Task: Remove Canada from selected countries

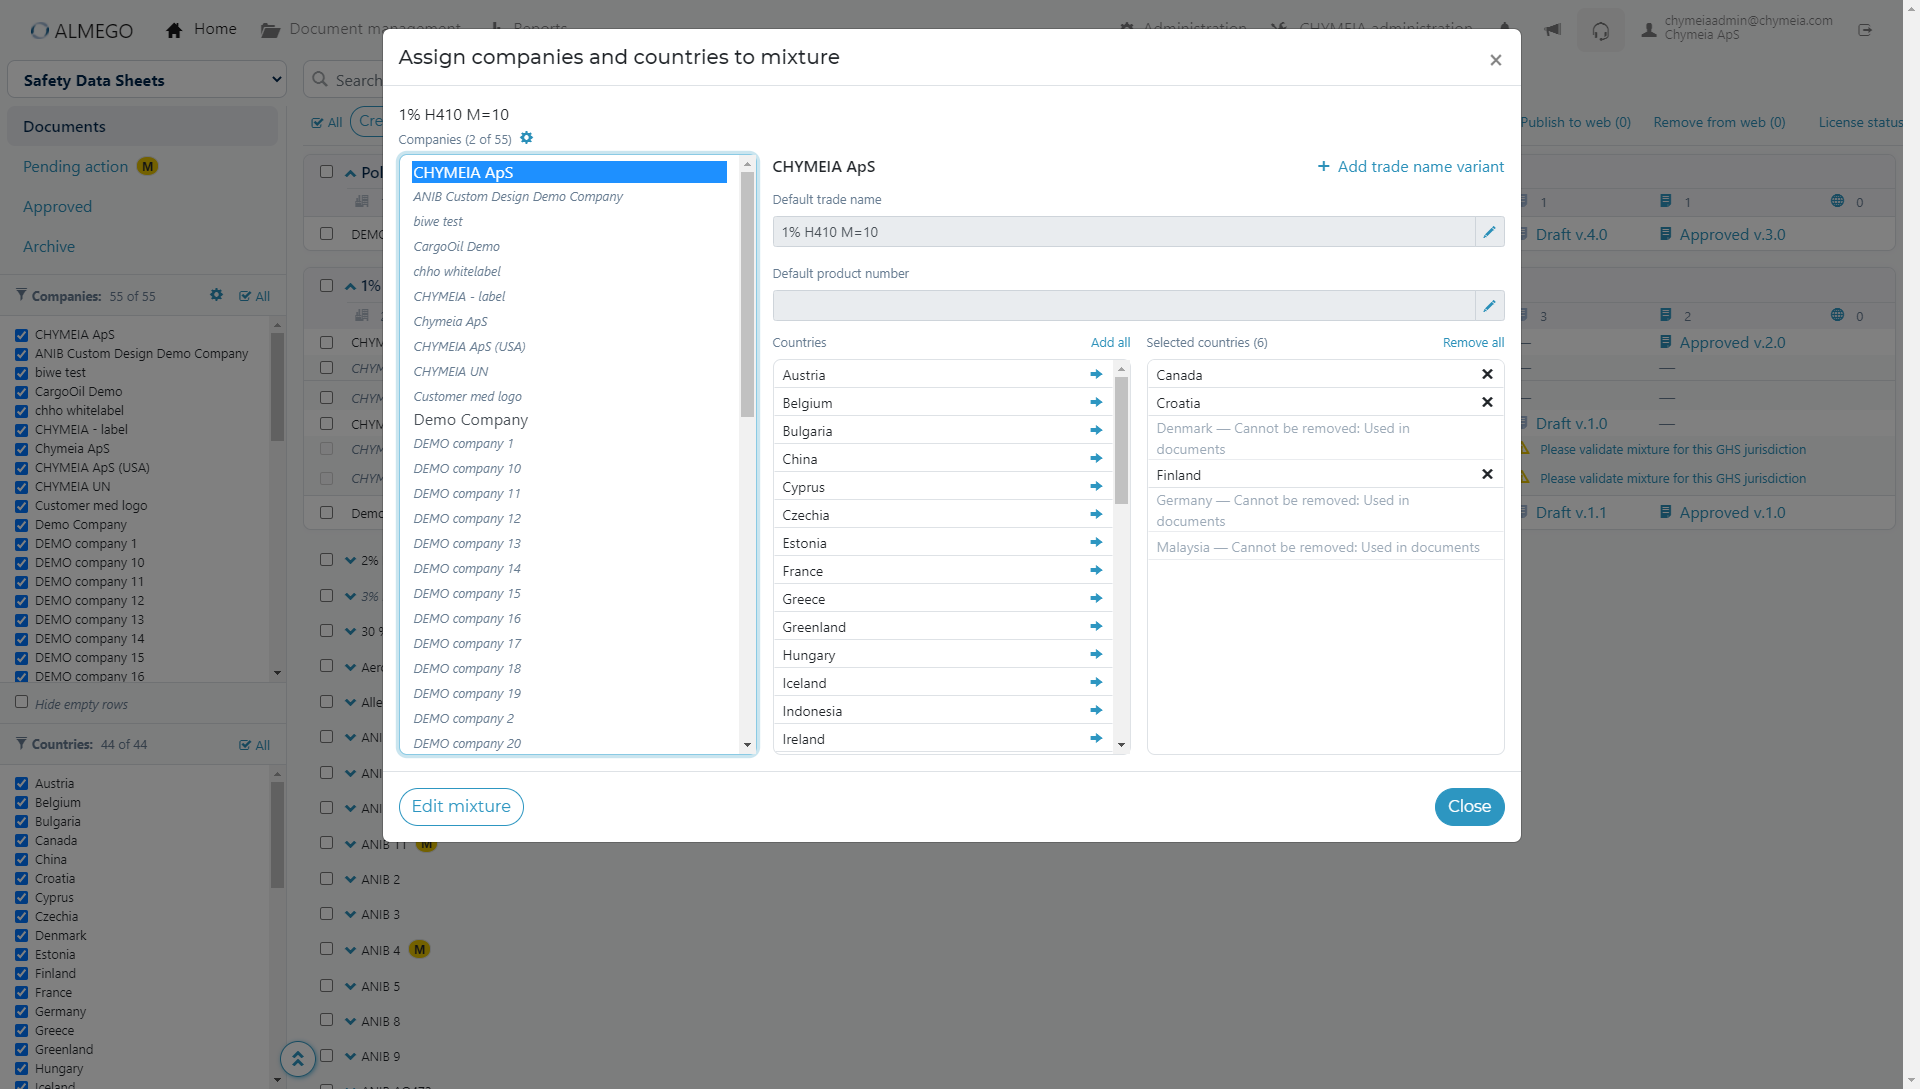Action: click(1487, 374)
